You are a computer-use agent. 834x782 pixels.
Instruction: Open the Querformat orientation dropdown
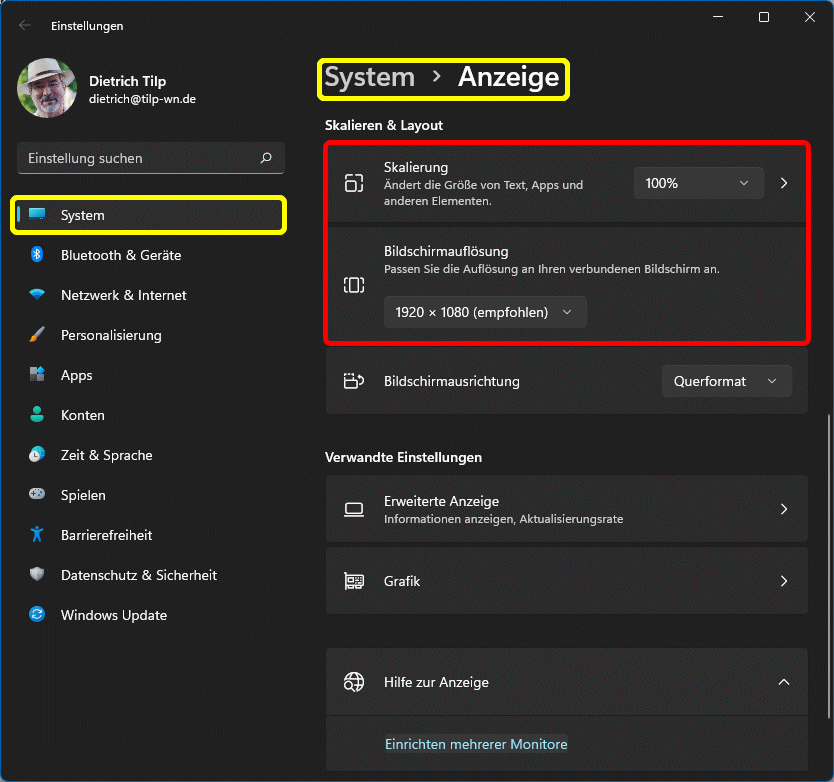coord(726,381)
